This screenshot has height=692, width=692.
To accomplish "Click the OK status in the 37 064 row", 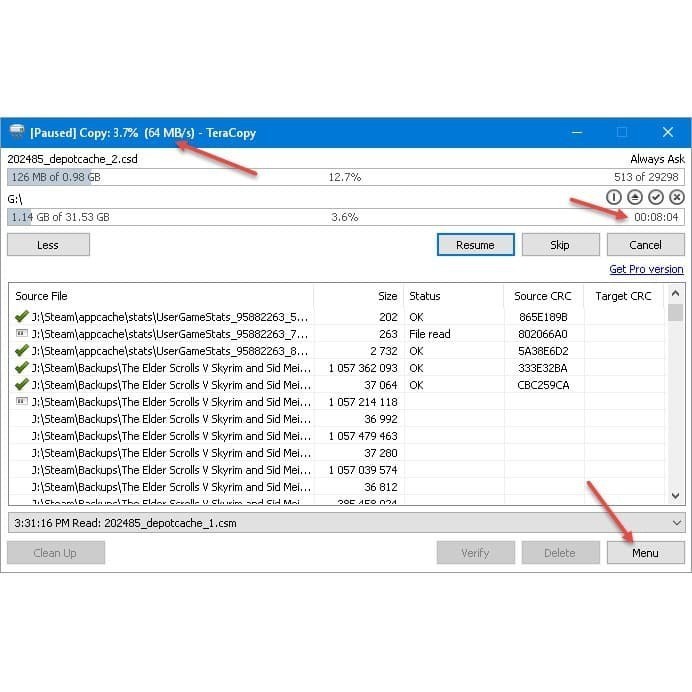I will 416,385.
